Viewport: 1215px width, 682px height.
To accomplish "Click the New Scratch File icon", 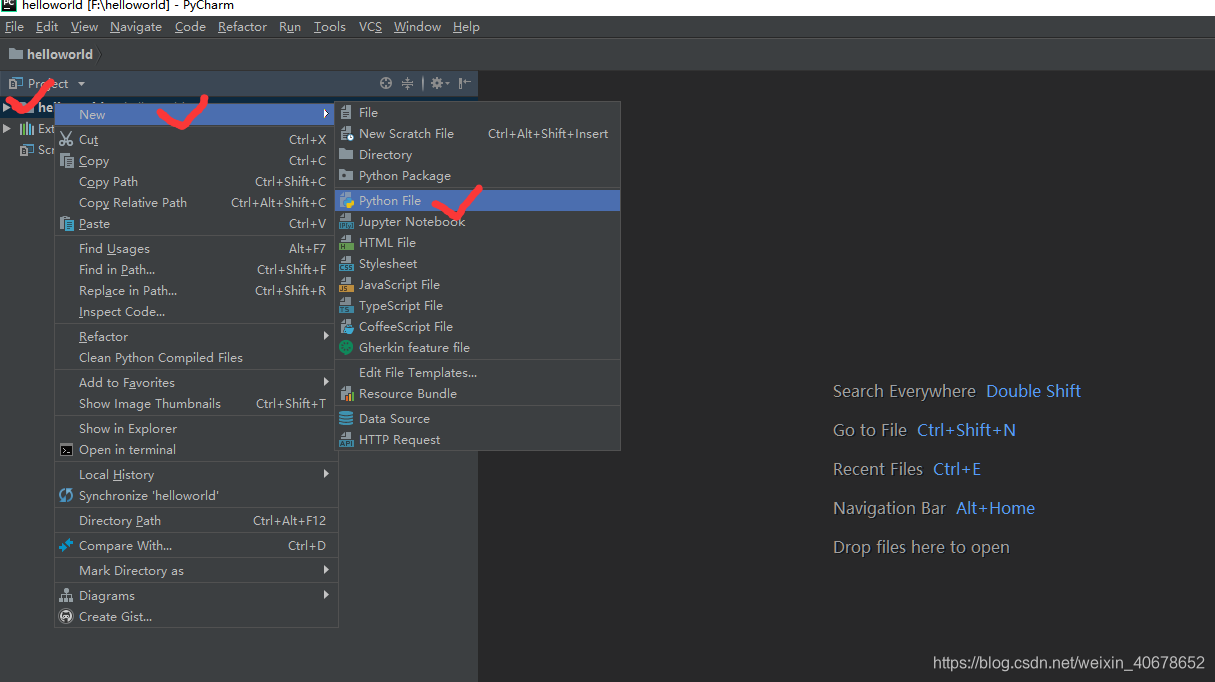I will point(346,134).
